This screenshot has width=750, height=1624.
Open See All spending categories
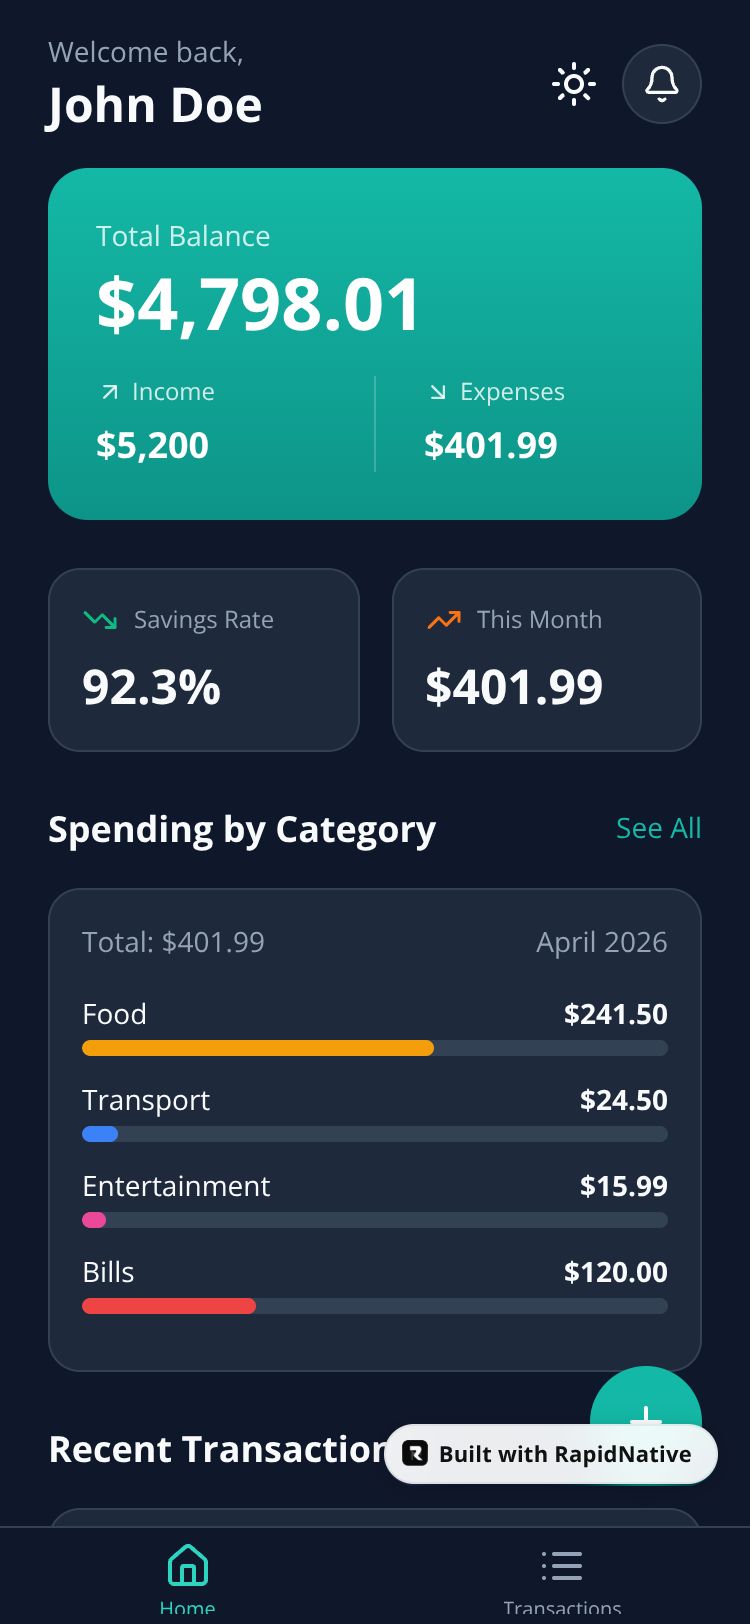click(x=659, y=828)
